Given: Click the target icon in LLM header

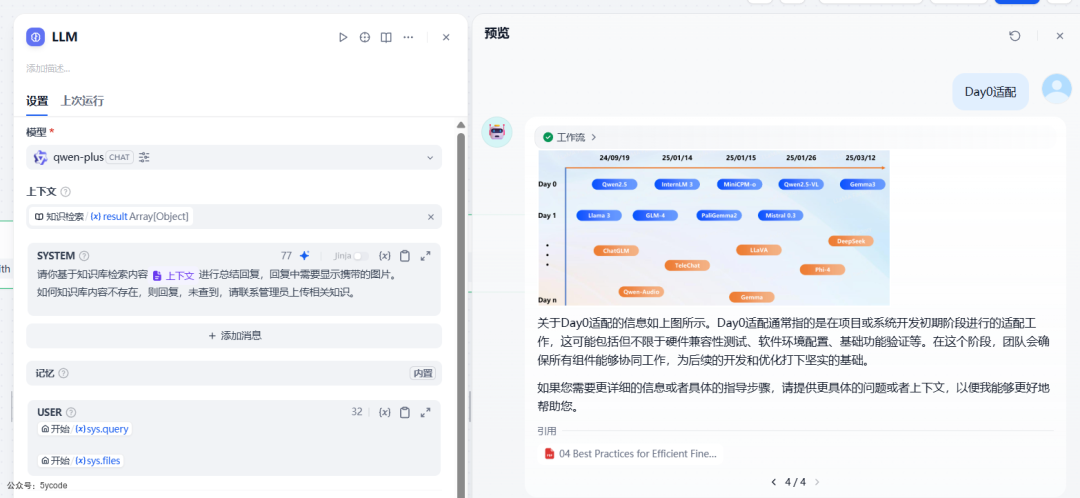Looking at the screenshot, I should (365, 37).
